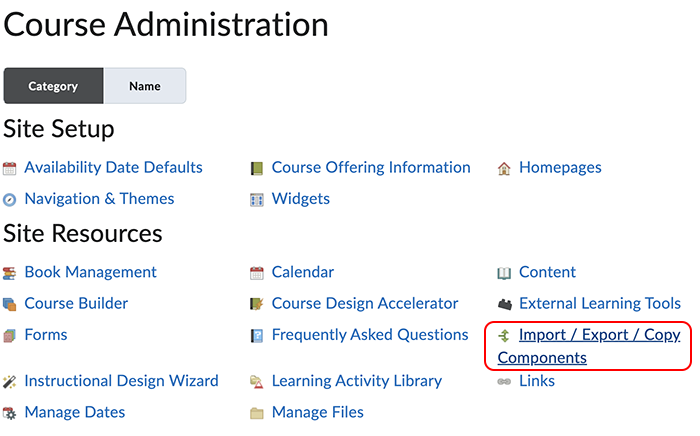Open the Course Builder link
This screenshot has height=436, width=700.
(76, 303)
